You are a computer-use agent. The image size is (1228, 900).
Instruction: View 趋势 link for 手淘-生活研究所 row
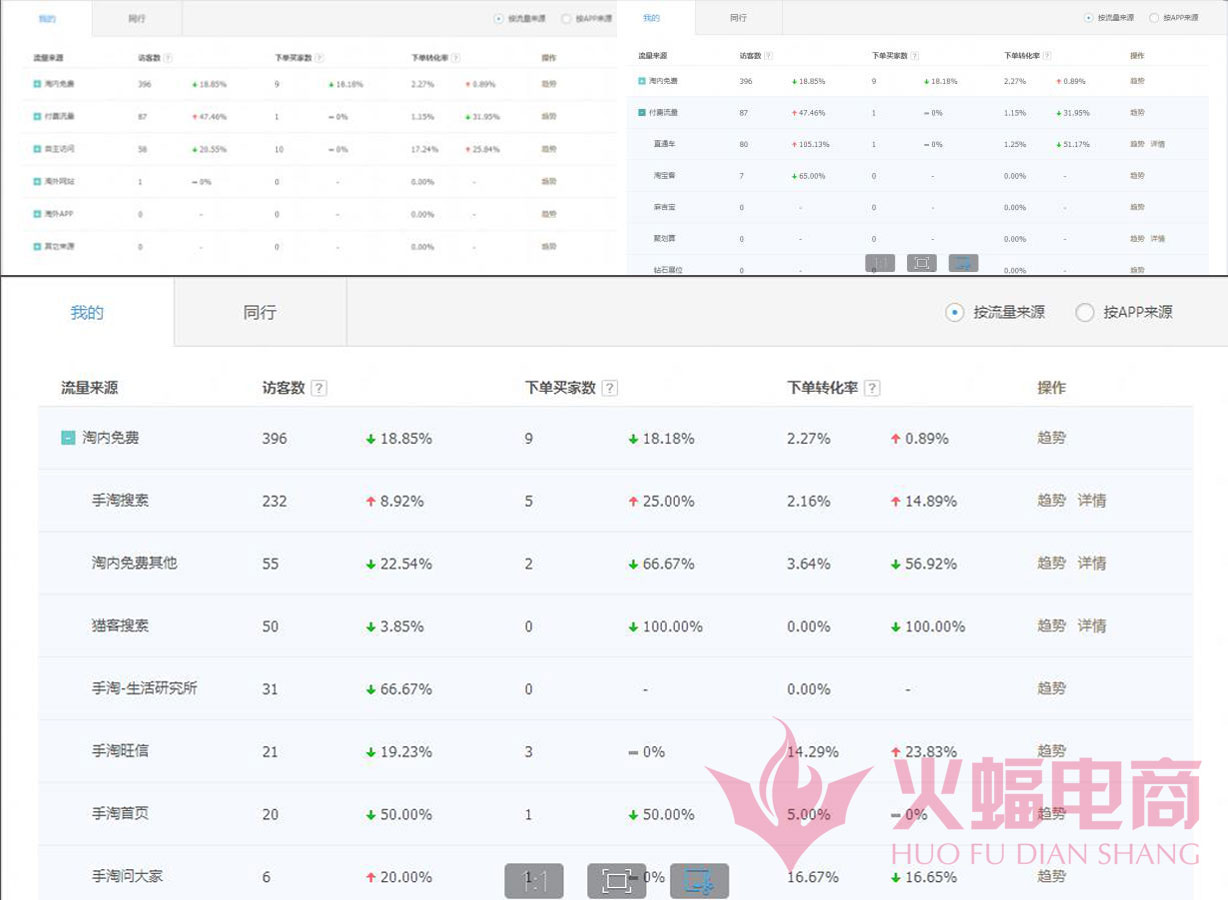(1051, 689)
